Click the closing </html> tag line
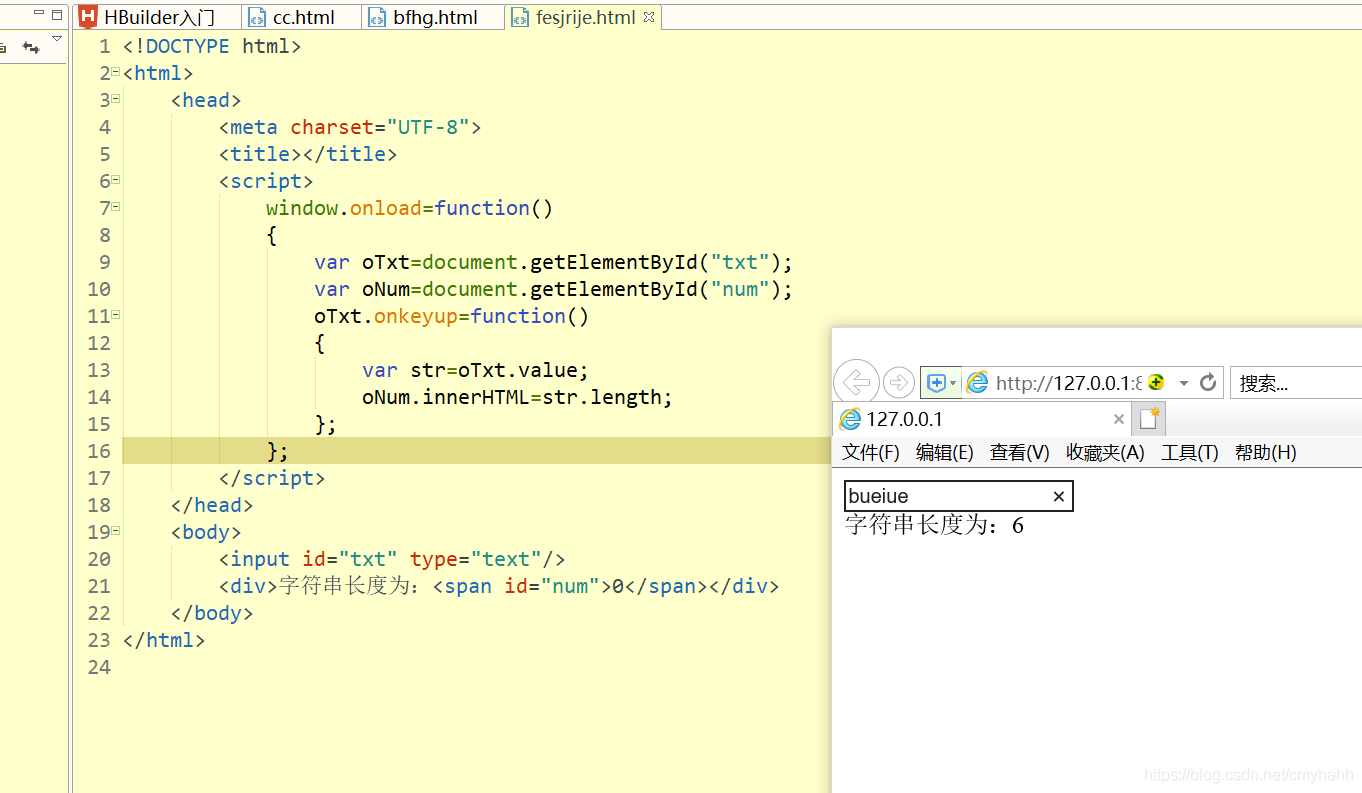This screenshot has height=793, width=1362. click(x=164, y=640)
